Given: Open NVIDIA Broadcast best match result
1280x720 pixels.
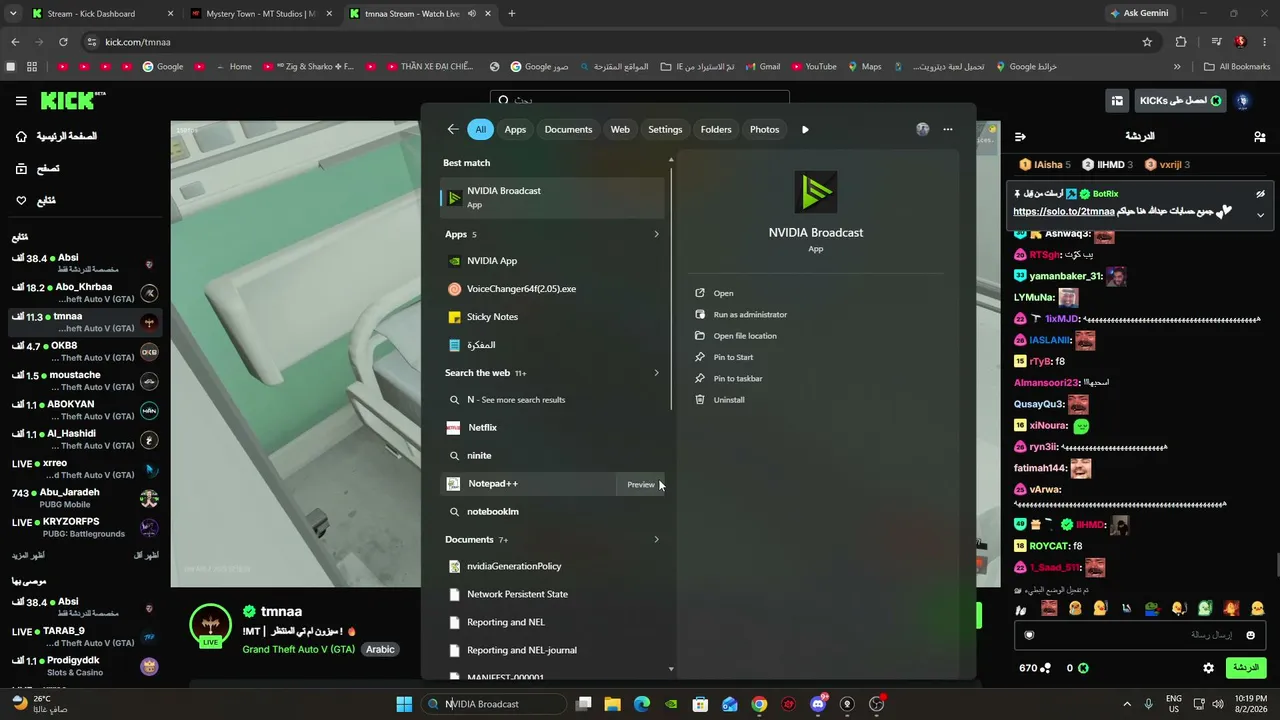Looking at the screenshot, I should [x=553, y=197].
